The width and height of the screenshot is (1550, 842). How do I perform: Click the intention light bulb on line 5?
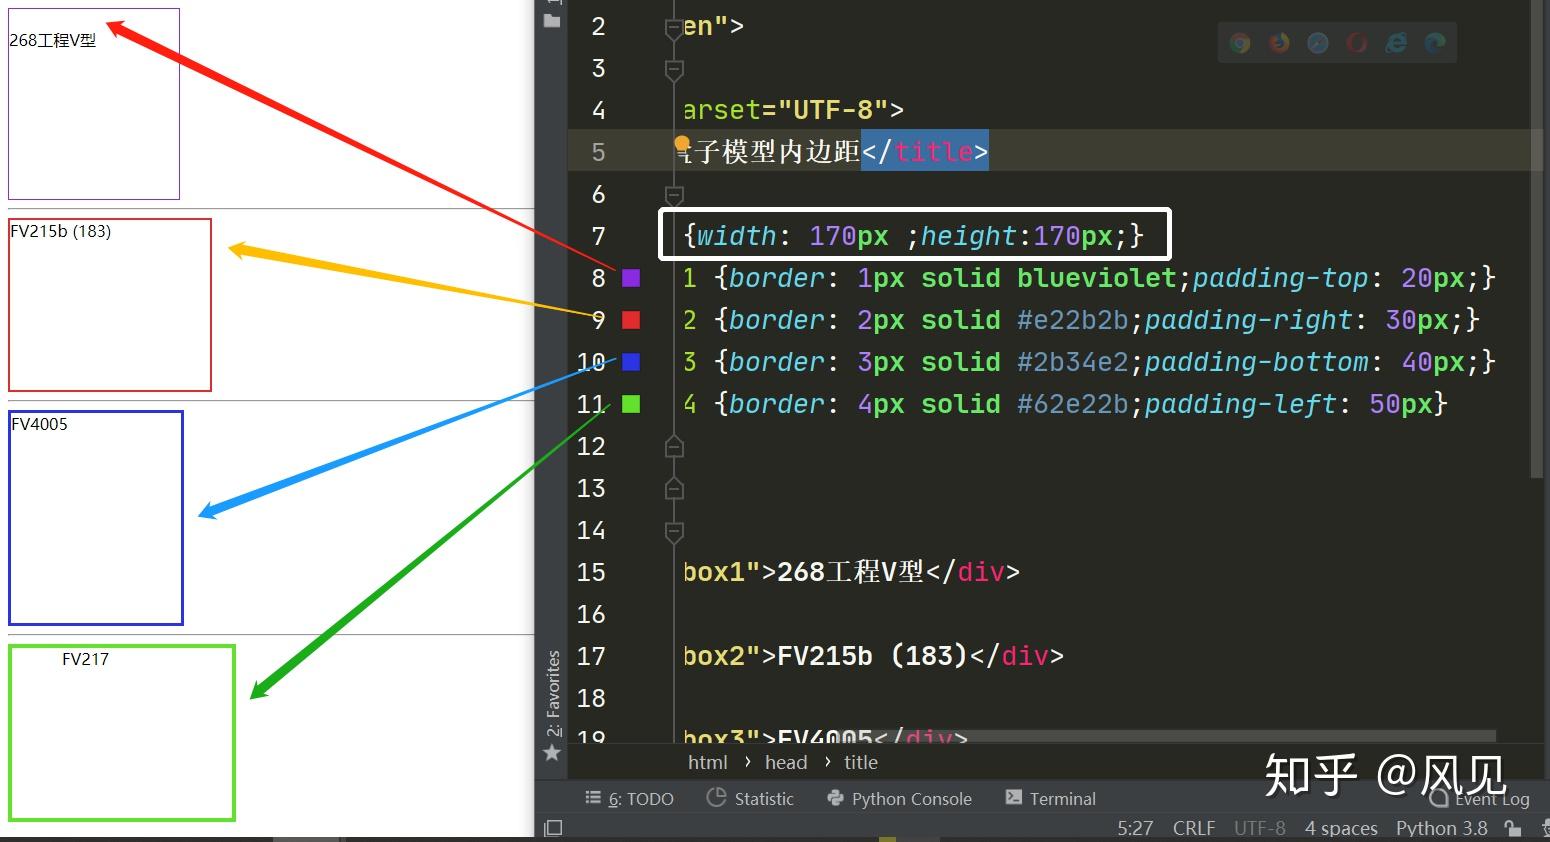(x=682, y=146)
